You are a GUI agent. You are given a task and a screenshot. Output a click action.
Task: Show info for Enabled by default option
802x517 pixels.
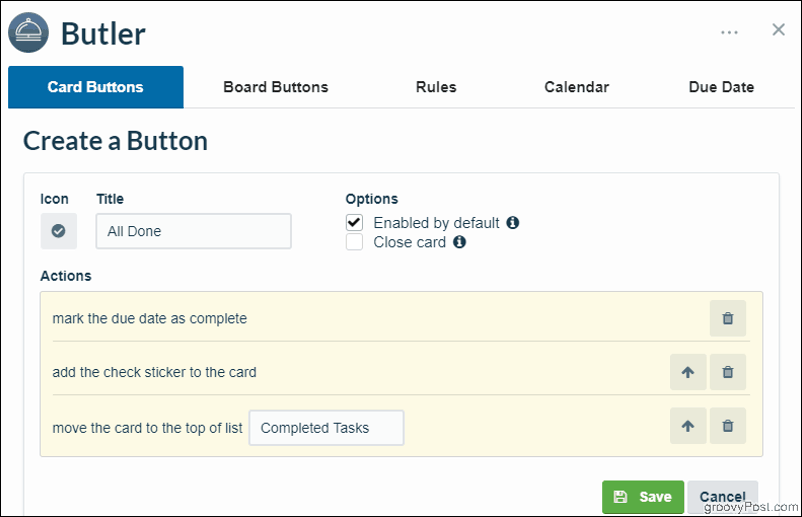pos(513,222)
